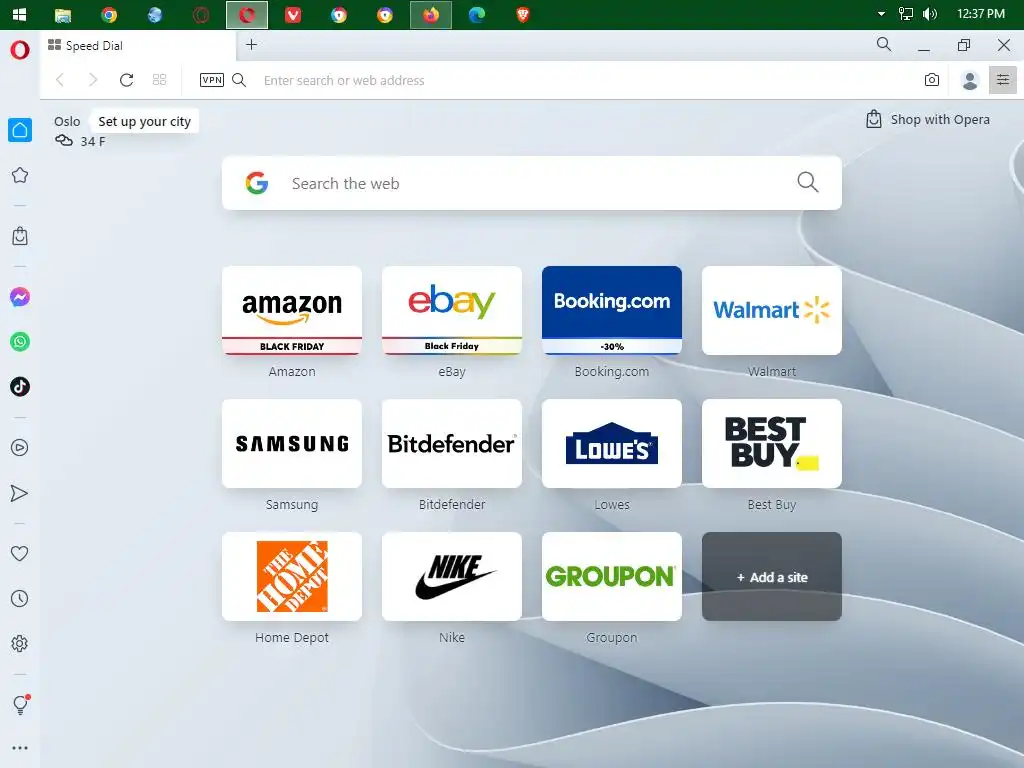Image resolution: width=1024 pixels, height=768 pixels.
Task: Click the lightbulb tips icon
Action: pos(21,704)
